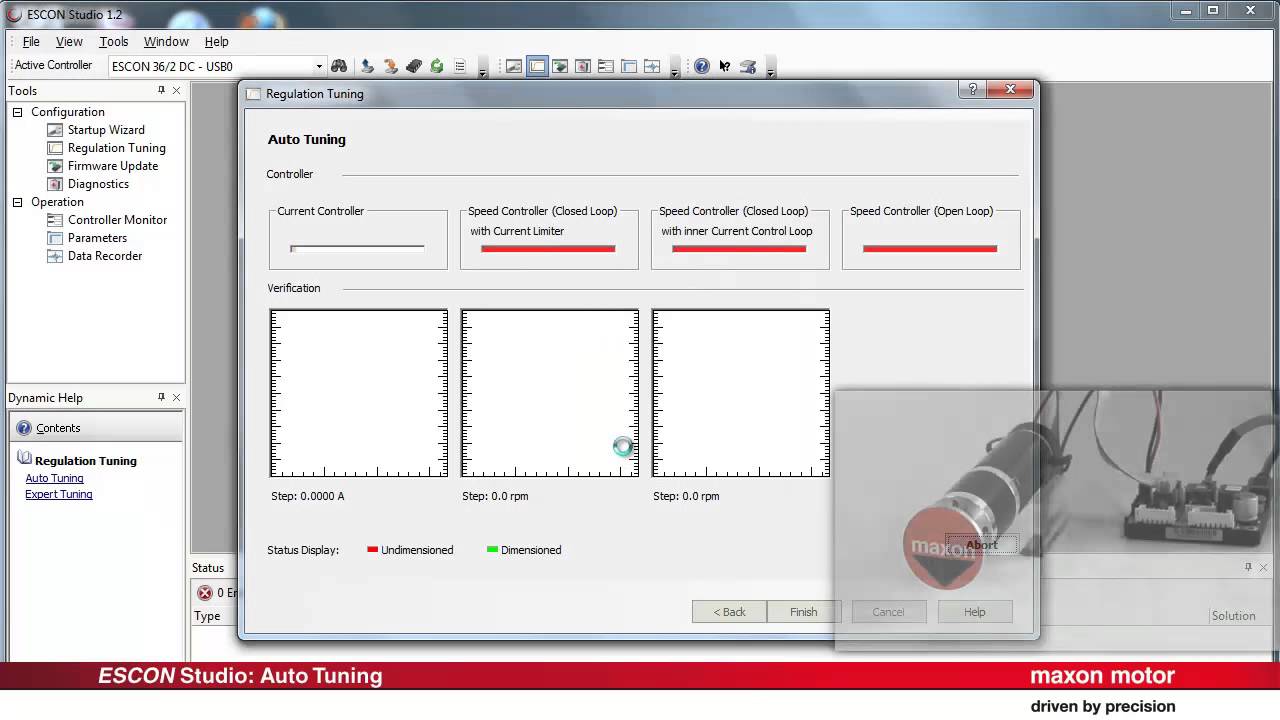Click the red error icon in Status
This screenshot has height=720, width=1280.
click(x=205, y=593)
